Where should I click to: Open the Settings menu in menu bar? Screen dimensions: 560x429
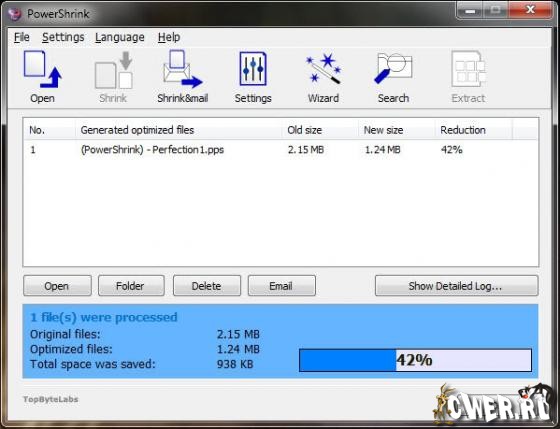tap(63, 37)
